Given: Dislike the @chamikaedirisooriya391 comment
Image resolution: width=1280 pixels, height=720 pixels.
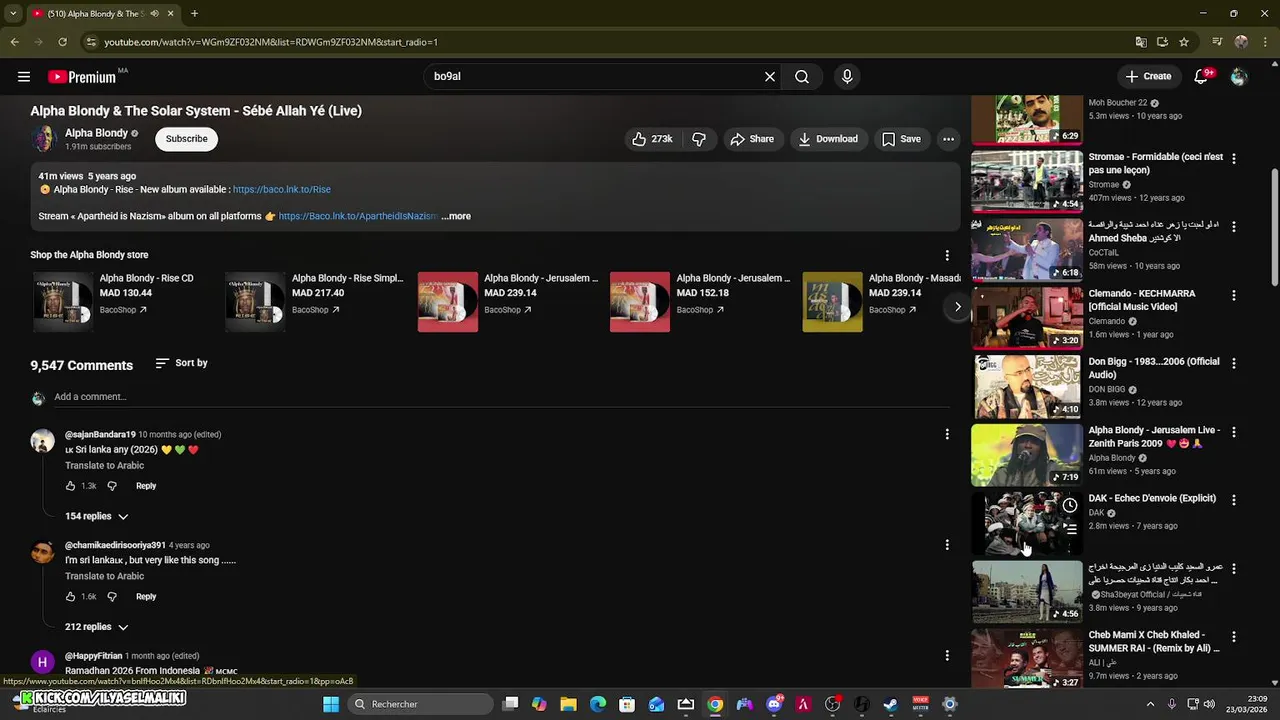Looking at the screenshot, I should [112, 597].
